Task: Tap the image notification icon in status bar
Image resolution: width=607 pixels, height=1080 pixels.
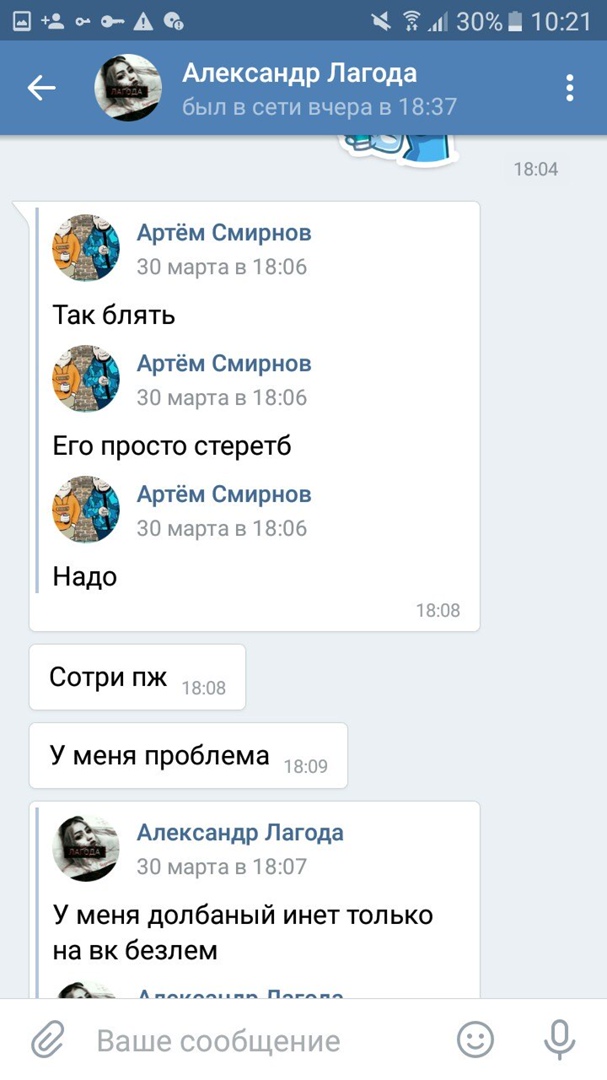Action: point(23,21)
